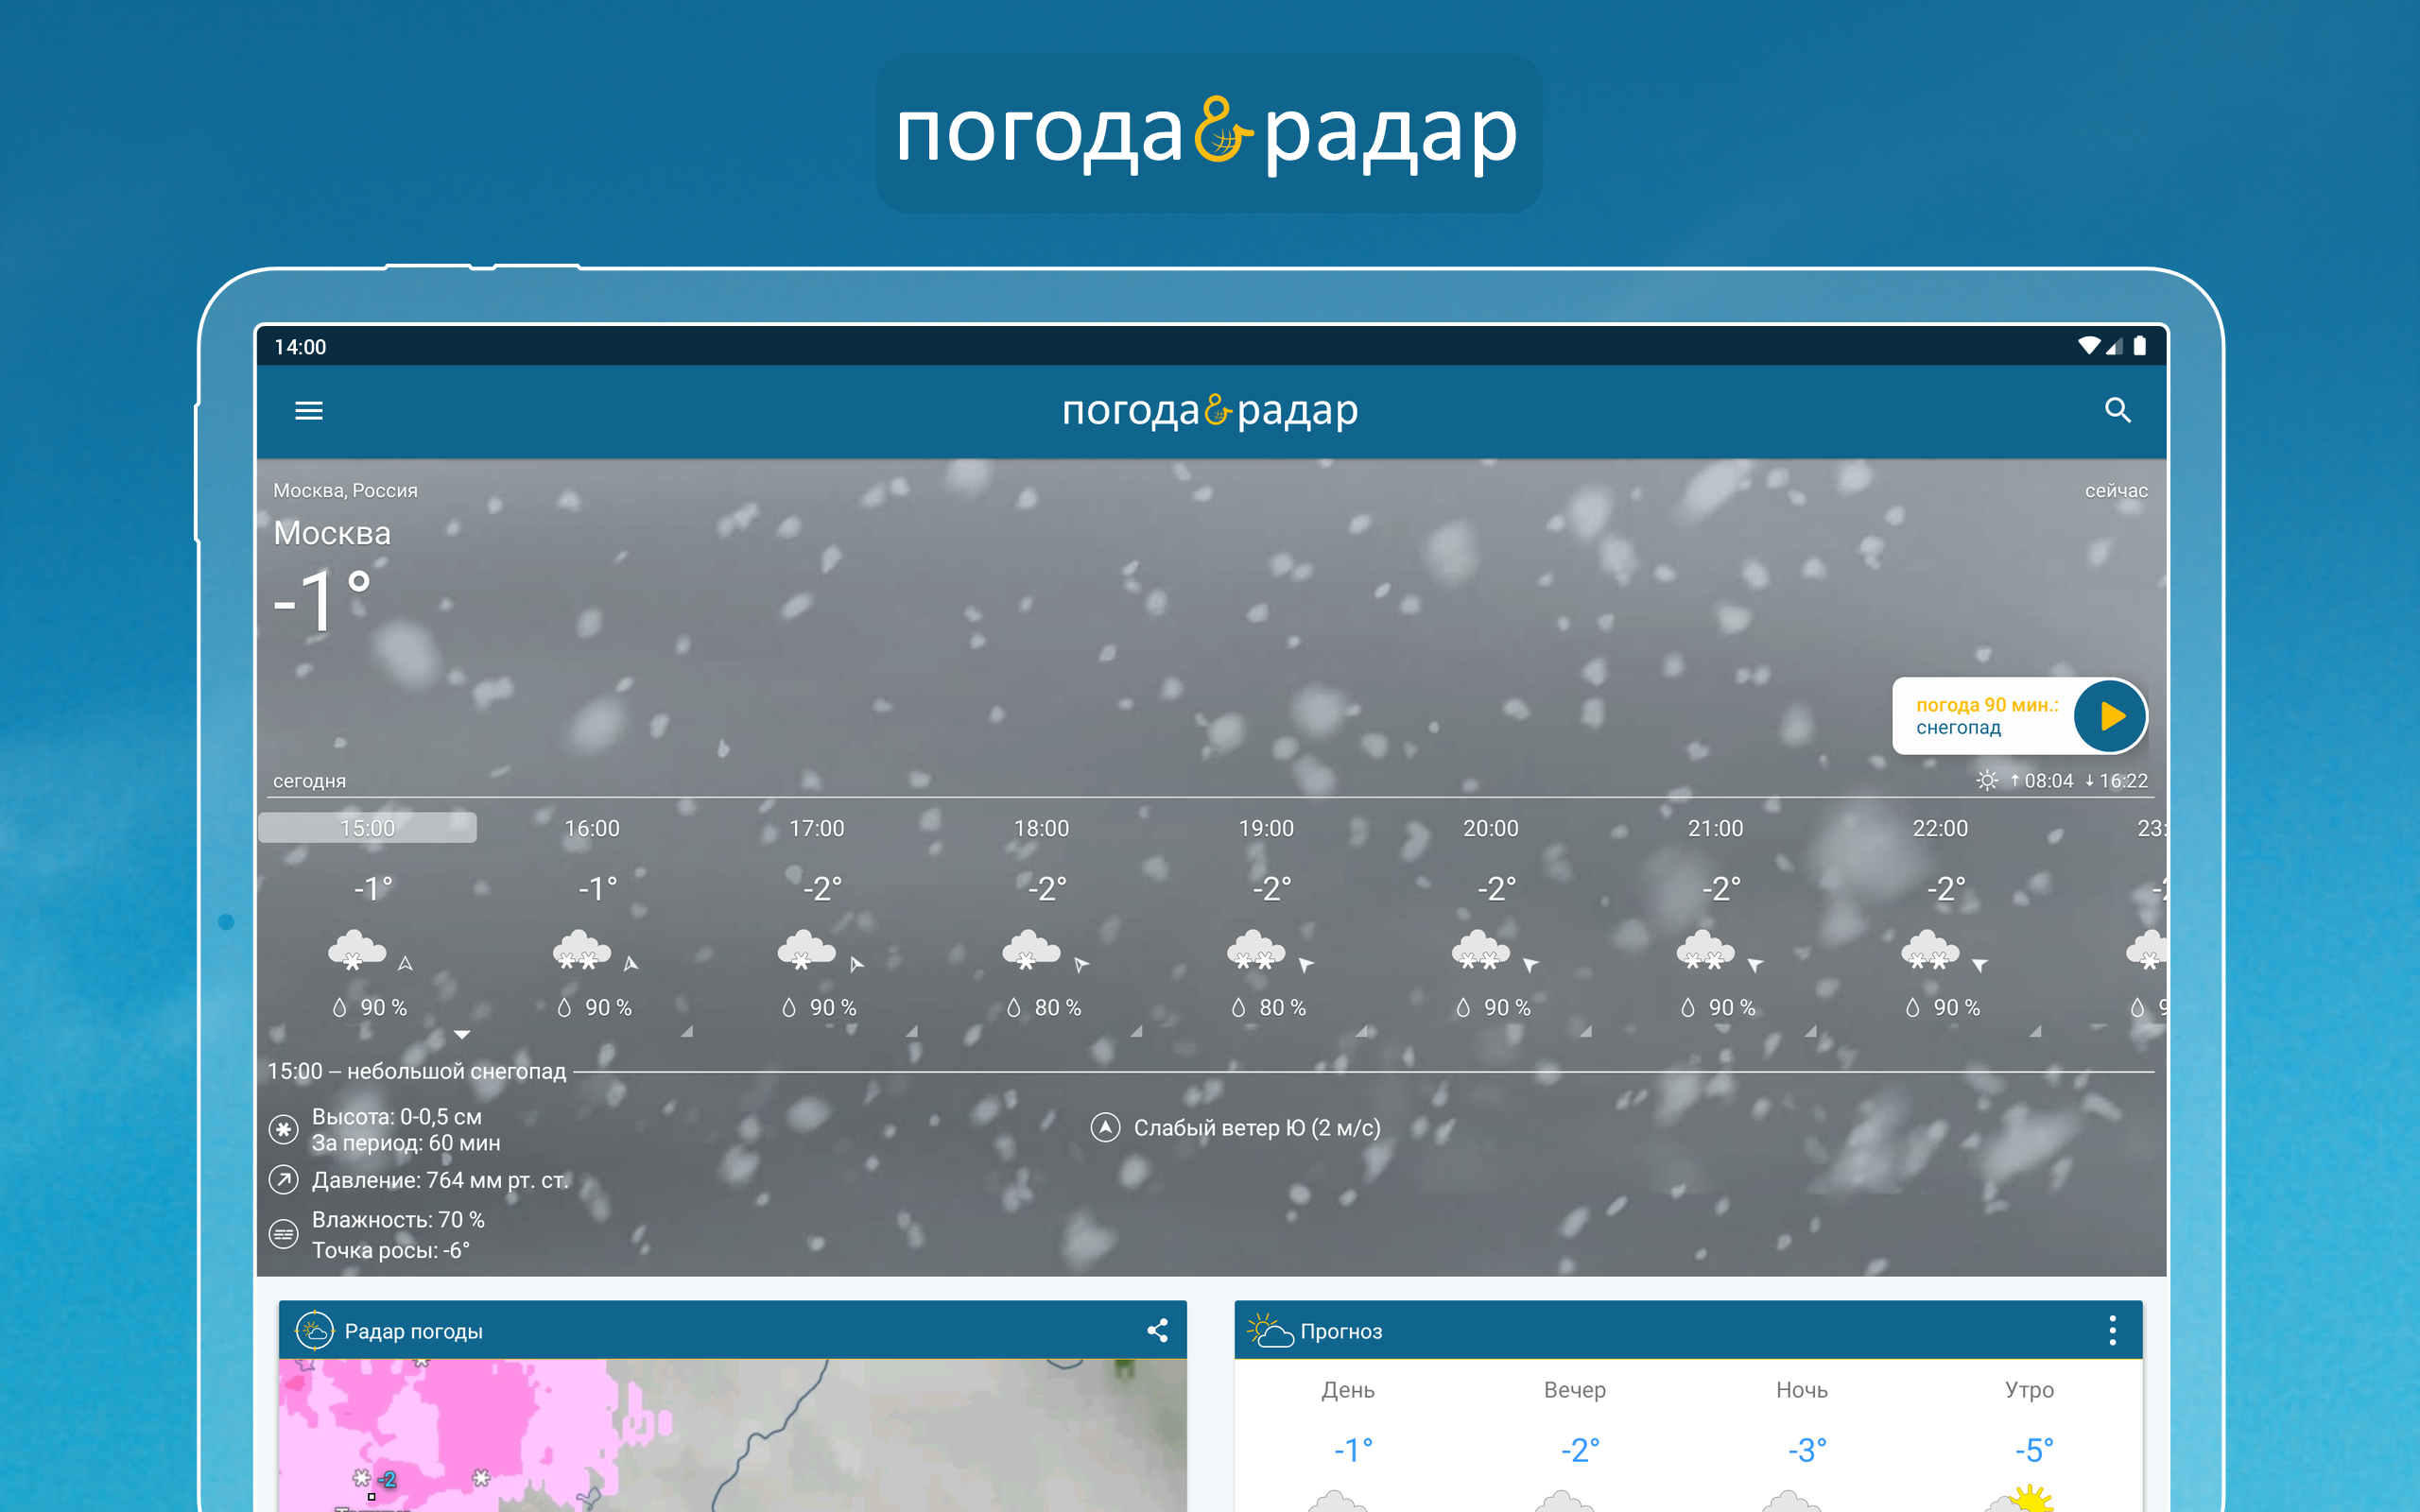The width and height of the screenshot is (2420, 1512).
Task: Play the 90 min weather radar
Action: pyautogui.click(x=2110, y=716)
